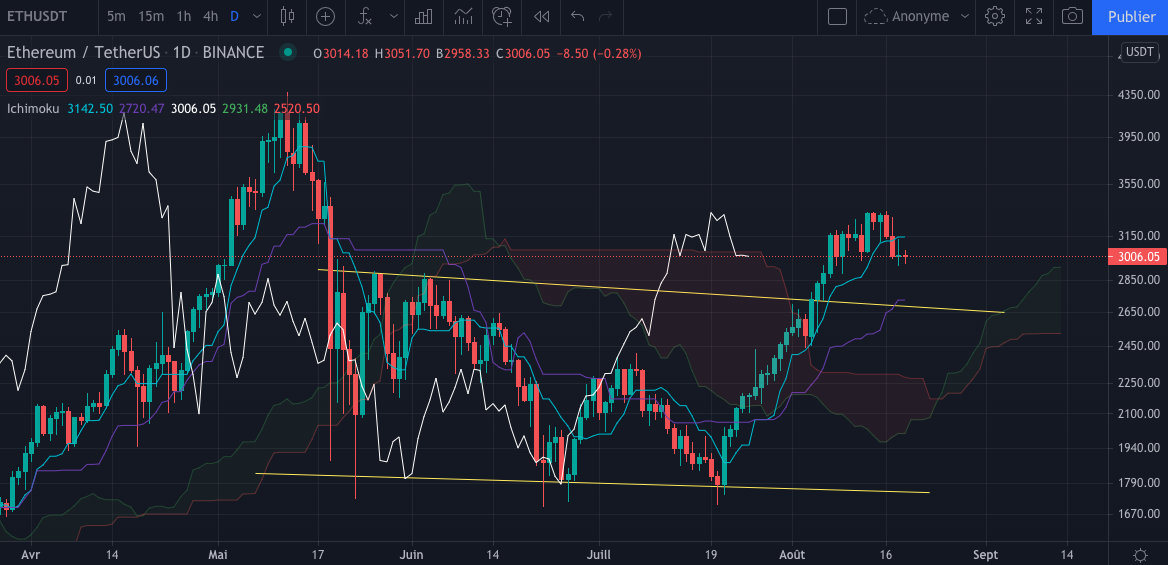This screenshot has width=1168, height=565.
Task: Create an alert with the alarm clock icon
Action: (x=502, y=16)
